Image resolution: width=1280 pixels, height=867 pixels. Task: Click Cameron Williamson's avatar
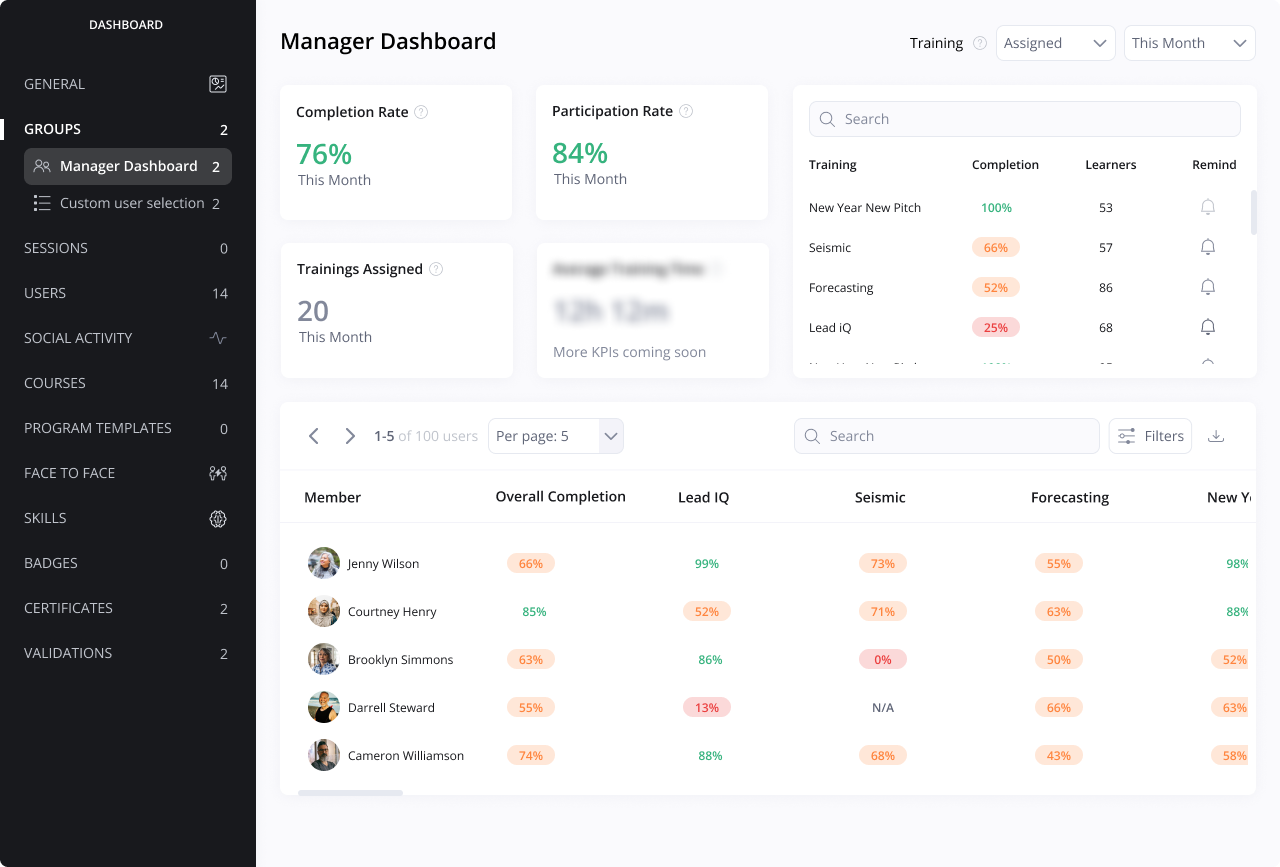coord(324,755)
